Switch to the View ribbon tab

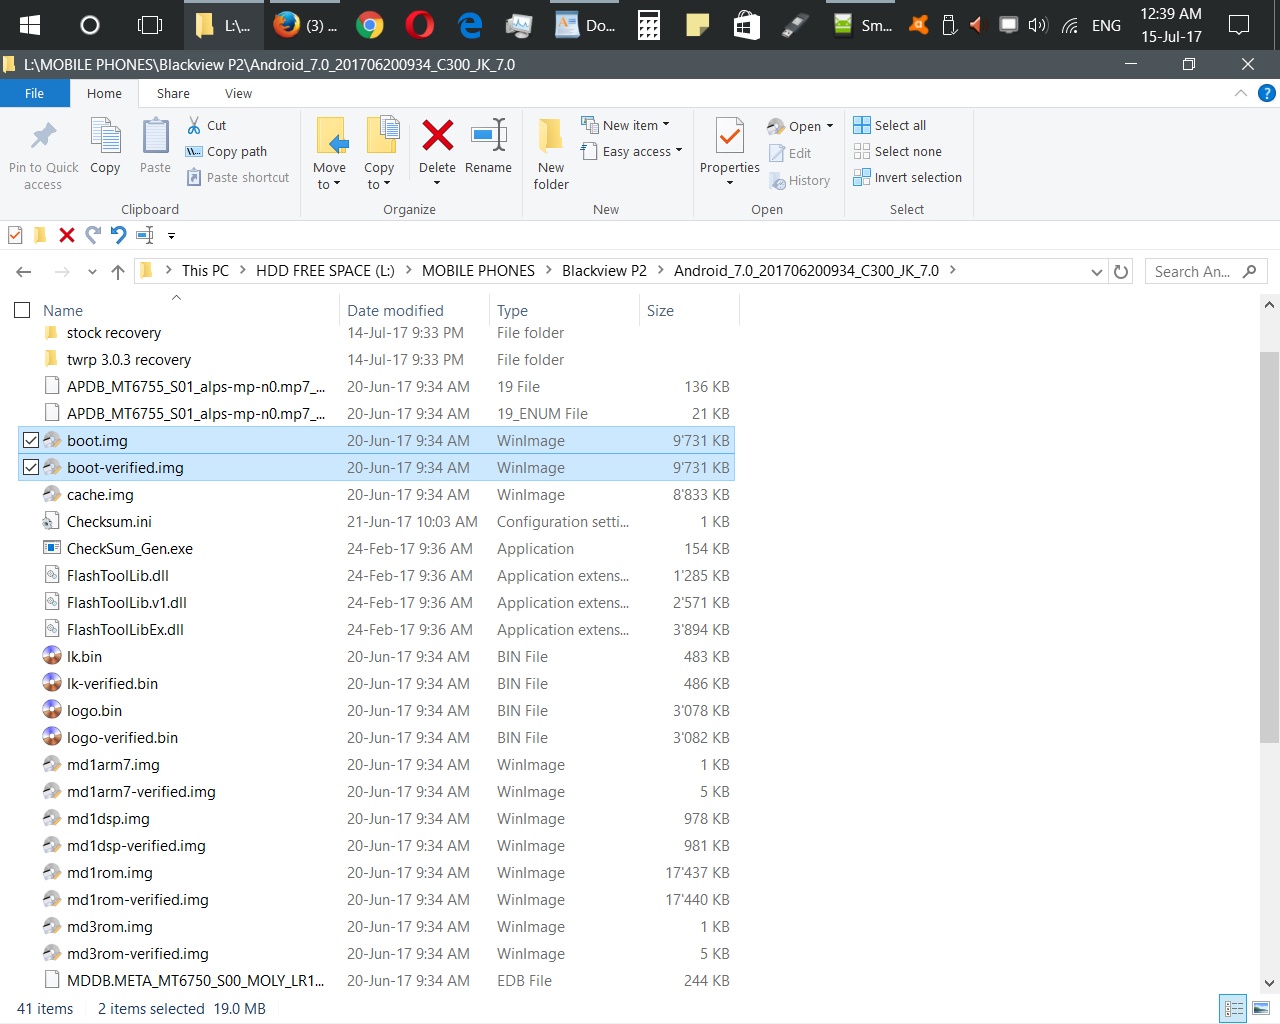tap(238, 93)
